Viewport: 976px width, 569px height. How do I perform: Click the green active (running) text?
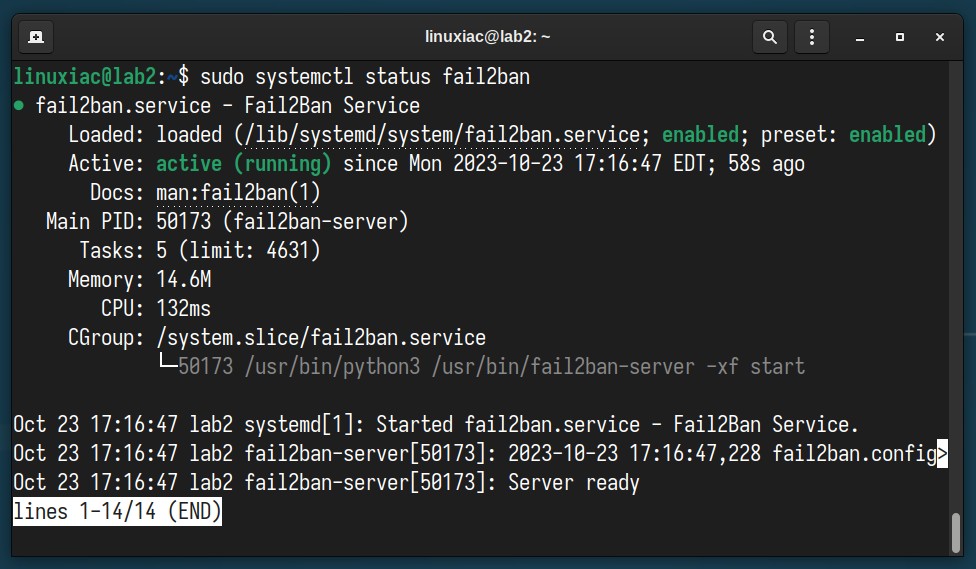[x=243, y=164]
